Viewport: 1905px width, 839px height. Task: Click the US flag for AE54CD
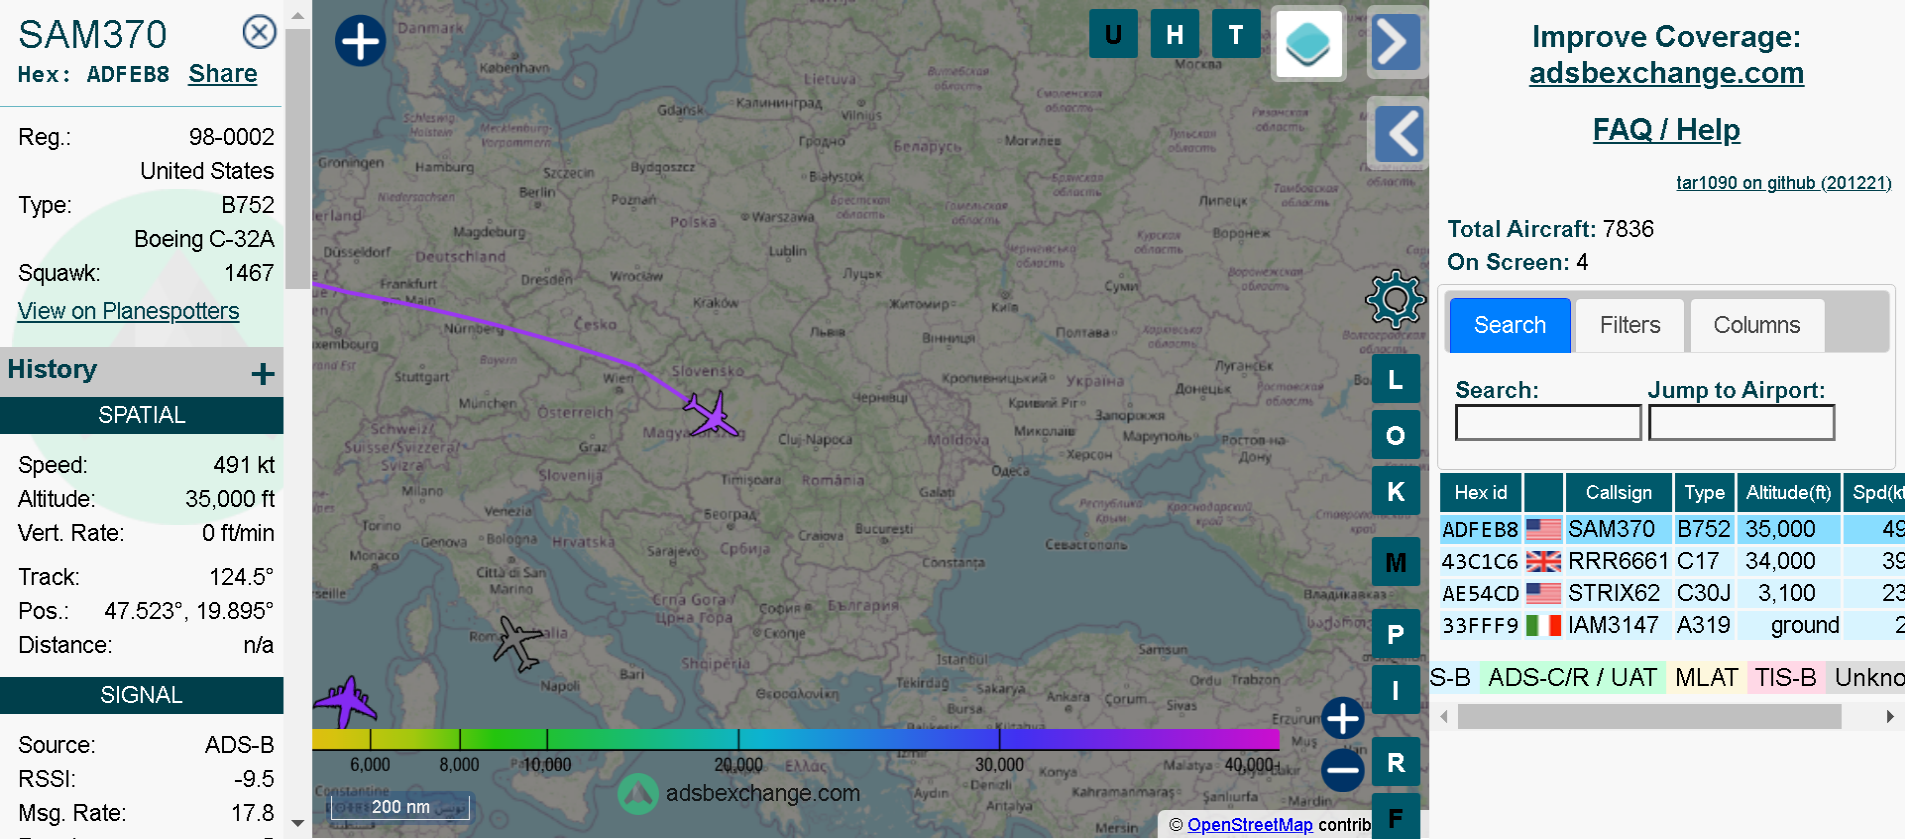coord(1543,593)
